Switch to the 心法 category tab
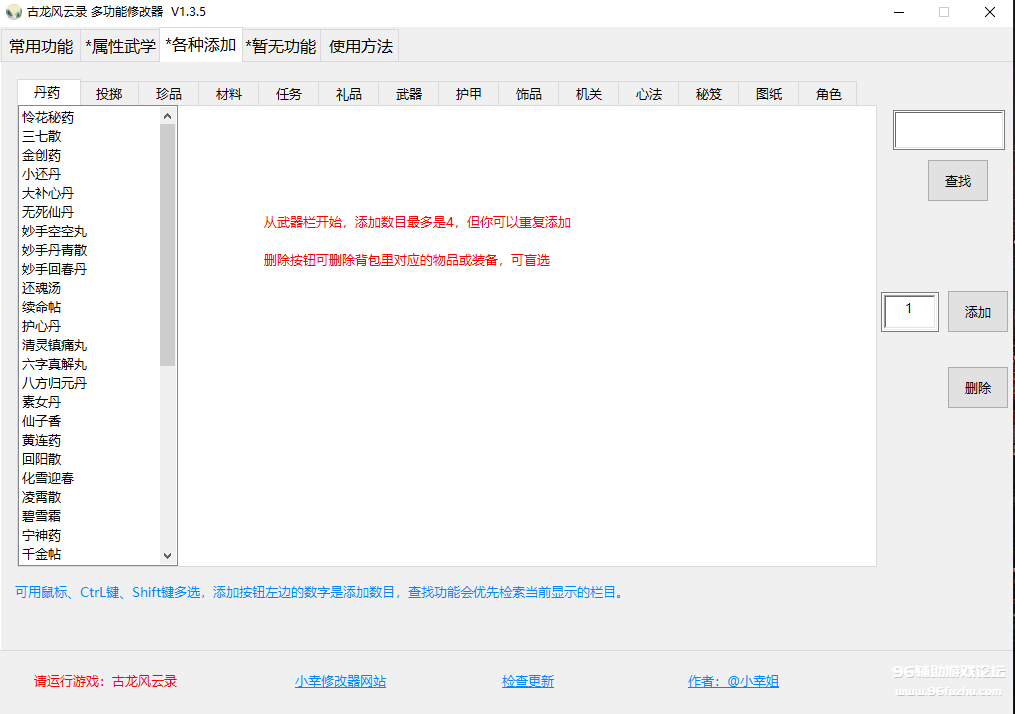Image resolution: width=1015 pixels, height=714 pixels. point(649,94)
